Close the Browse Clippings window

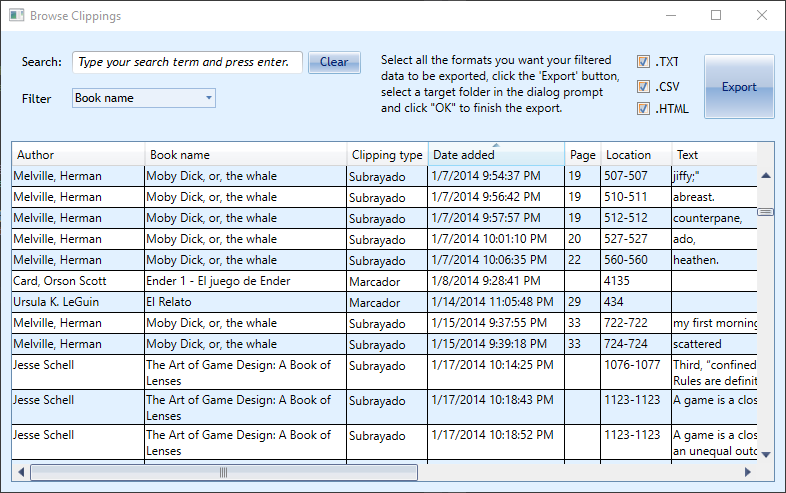[761, 15]
